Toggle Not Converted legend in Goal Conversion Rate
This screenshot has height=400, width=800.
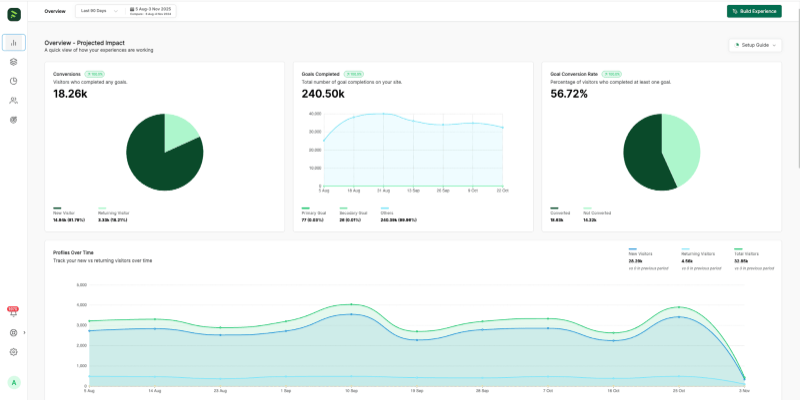coord(595,212)
